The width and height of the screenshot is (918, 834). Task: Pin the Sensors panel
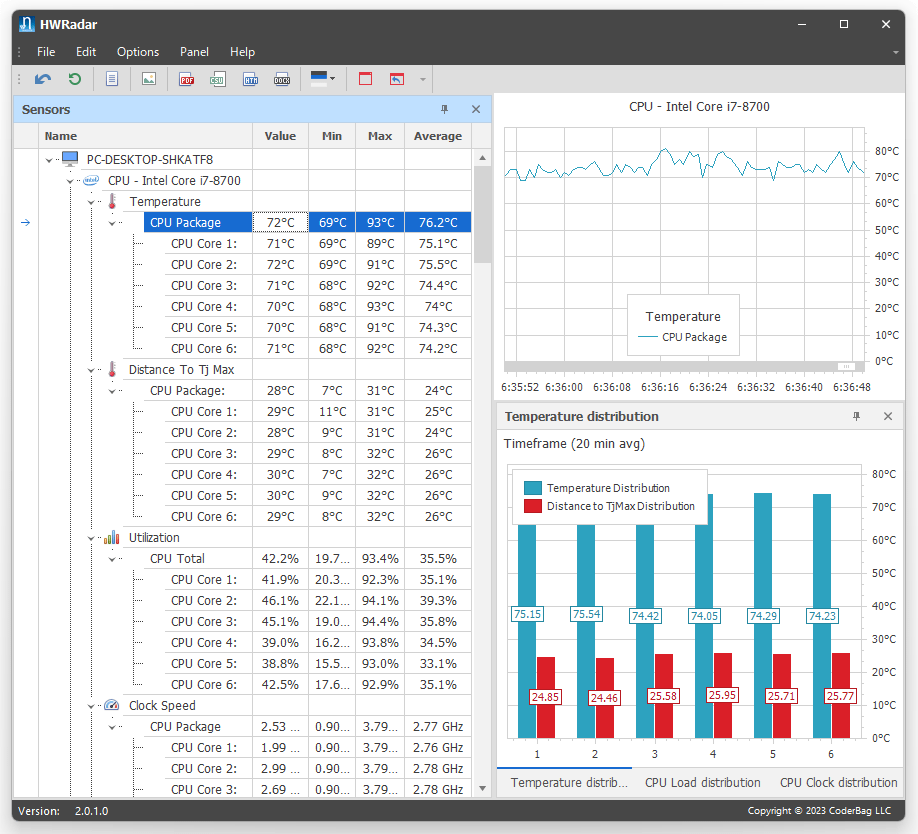[444, 109]
